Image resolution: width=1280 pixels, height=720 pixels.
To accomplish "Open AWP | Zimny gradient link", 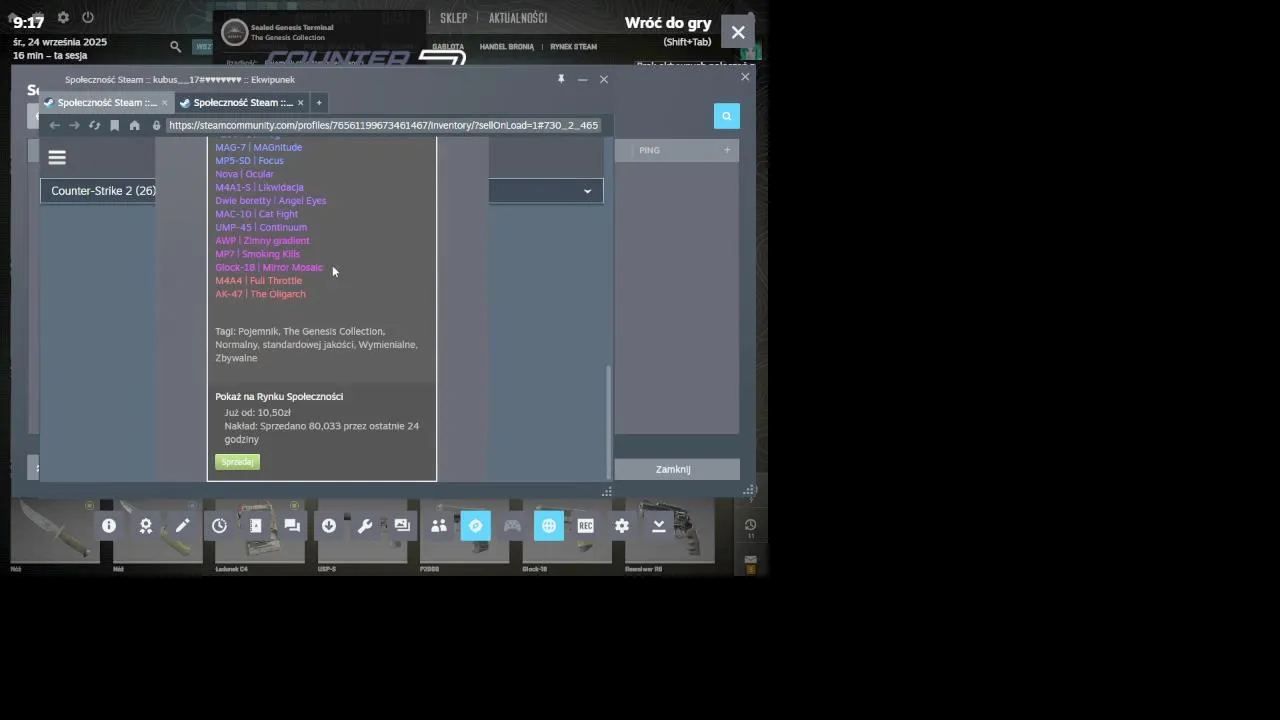I will 262,241.
